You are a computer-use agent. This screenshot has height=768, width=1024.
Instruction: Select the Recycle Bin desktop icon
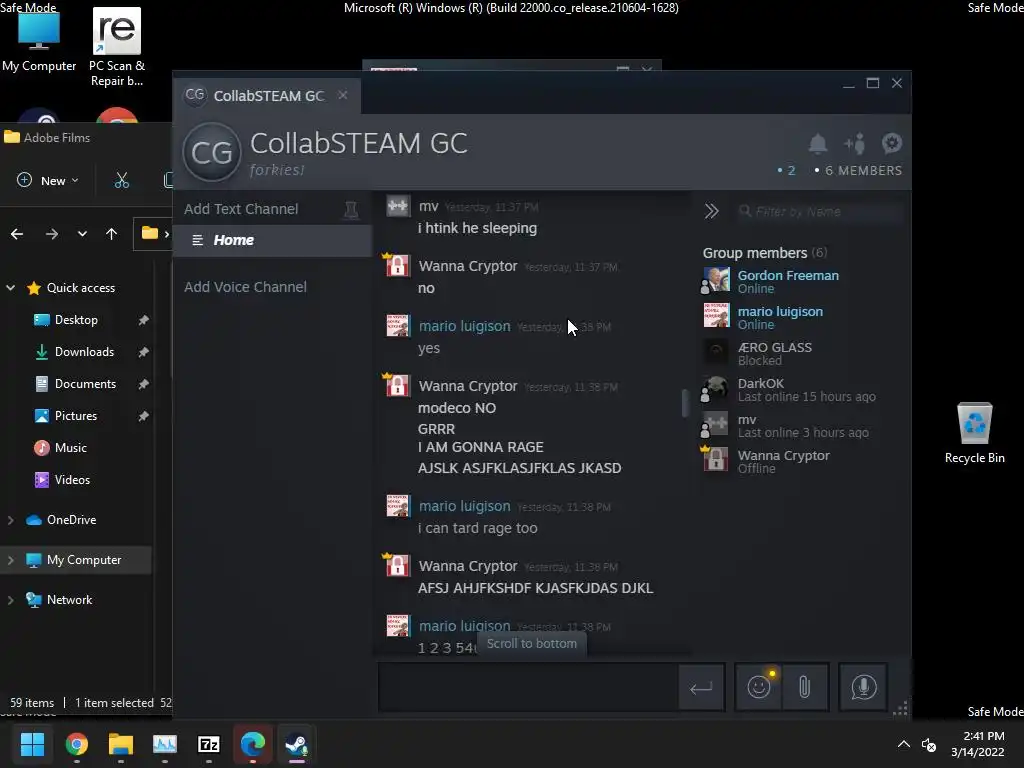click(x=974, y=433)
